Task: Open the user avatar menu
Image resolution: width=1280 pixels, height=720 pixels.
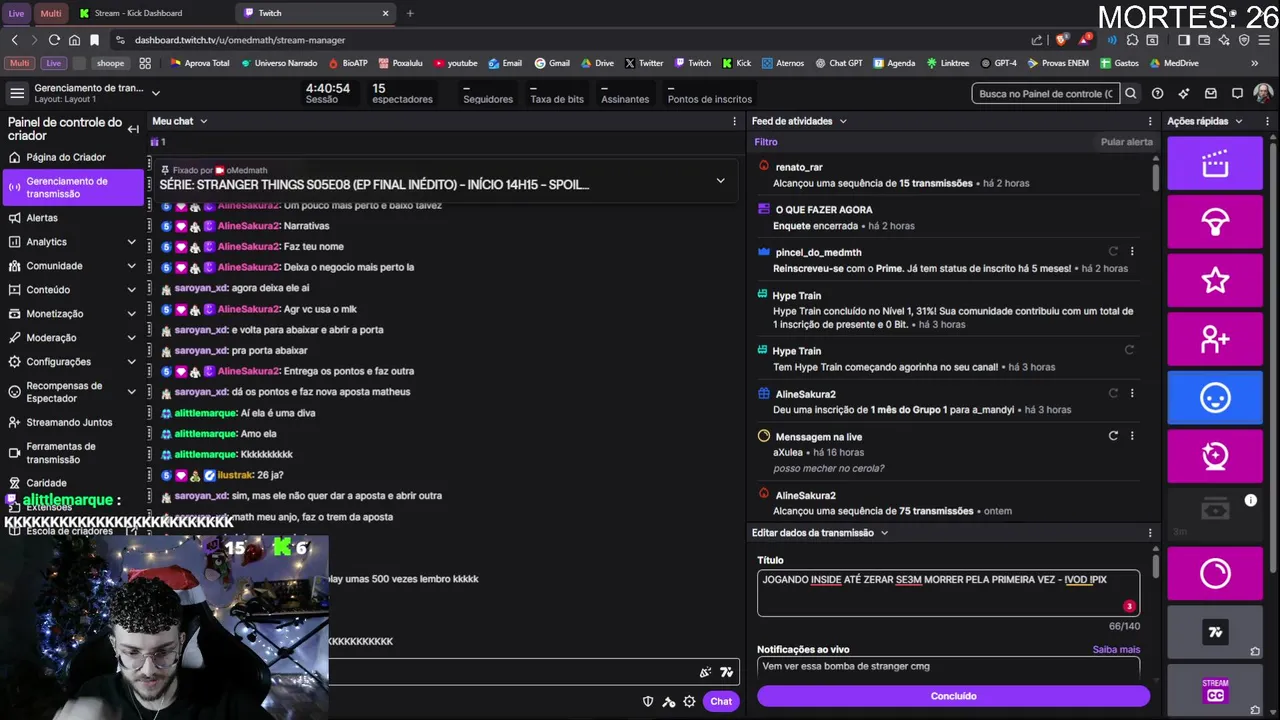Action: click(x=1263, y=93)
